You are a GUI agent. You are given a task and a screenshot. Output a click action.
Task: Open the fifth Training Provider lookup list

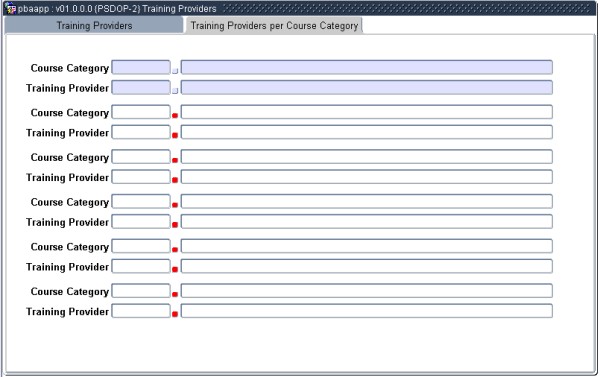(x=175, y=269)
